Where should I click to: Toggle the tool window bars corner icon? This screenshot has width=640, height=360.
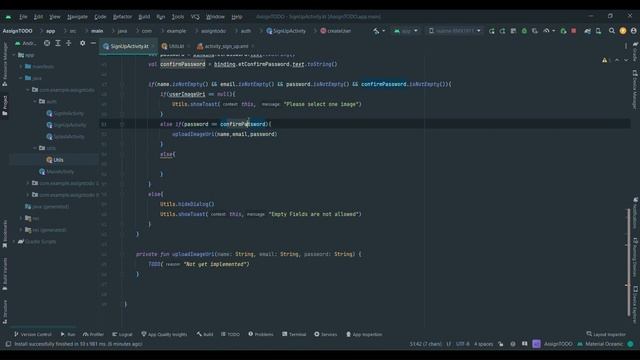point(8,344)
